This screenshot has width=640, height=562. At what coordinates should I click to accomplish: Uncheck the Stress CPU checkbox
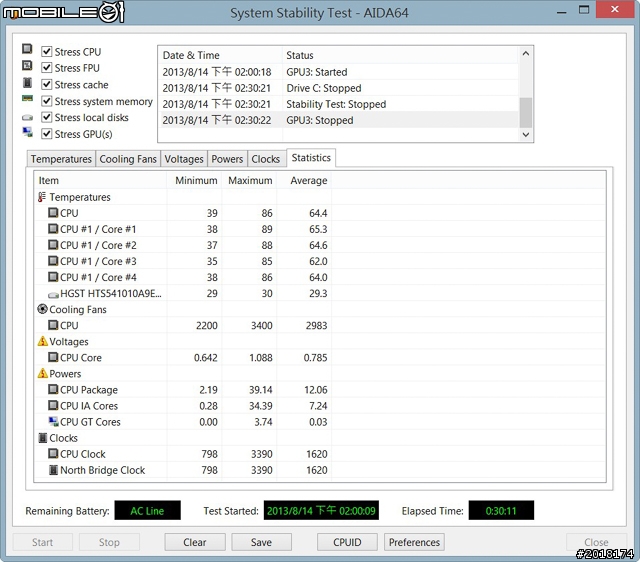click(47, 51)
